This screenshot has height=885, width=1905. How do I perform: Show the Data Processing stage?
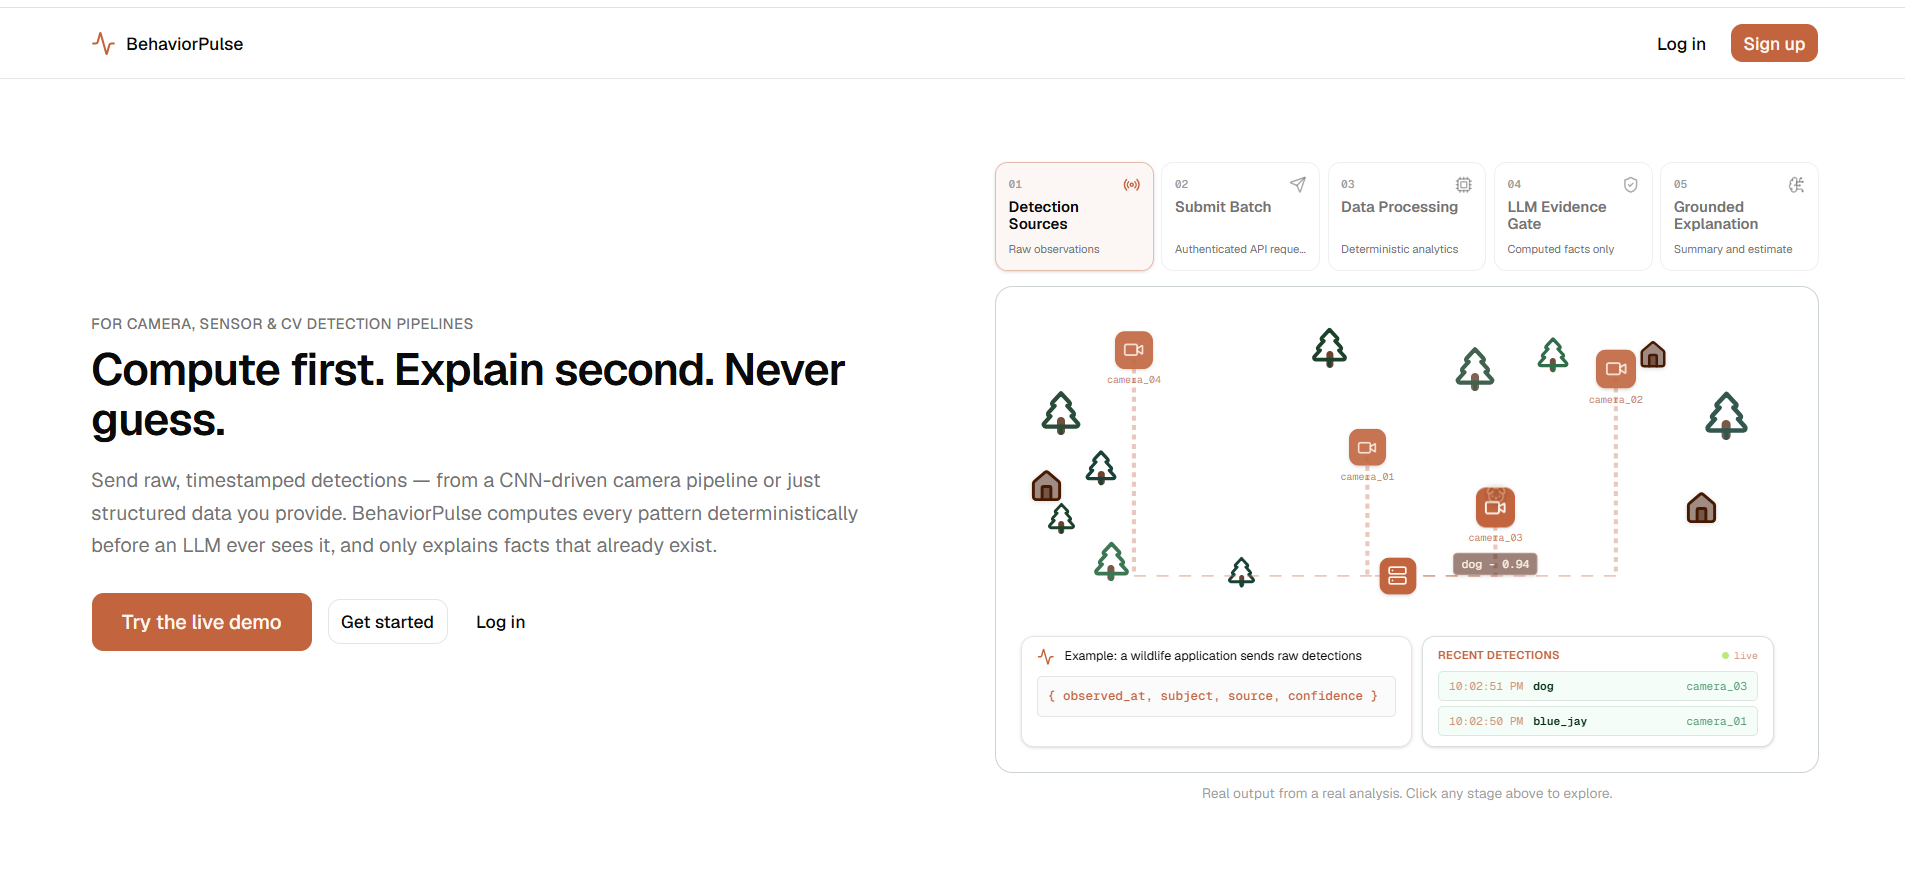[1406, 216]
